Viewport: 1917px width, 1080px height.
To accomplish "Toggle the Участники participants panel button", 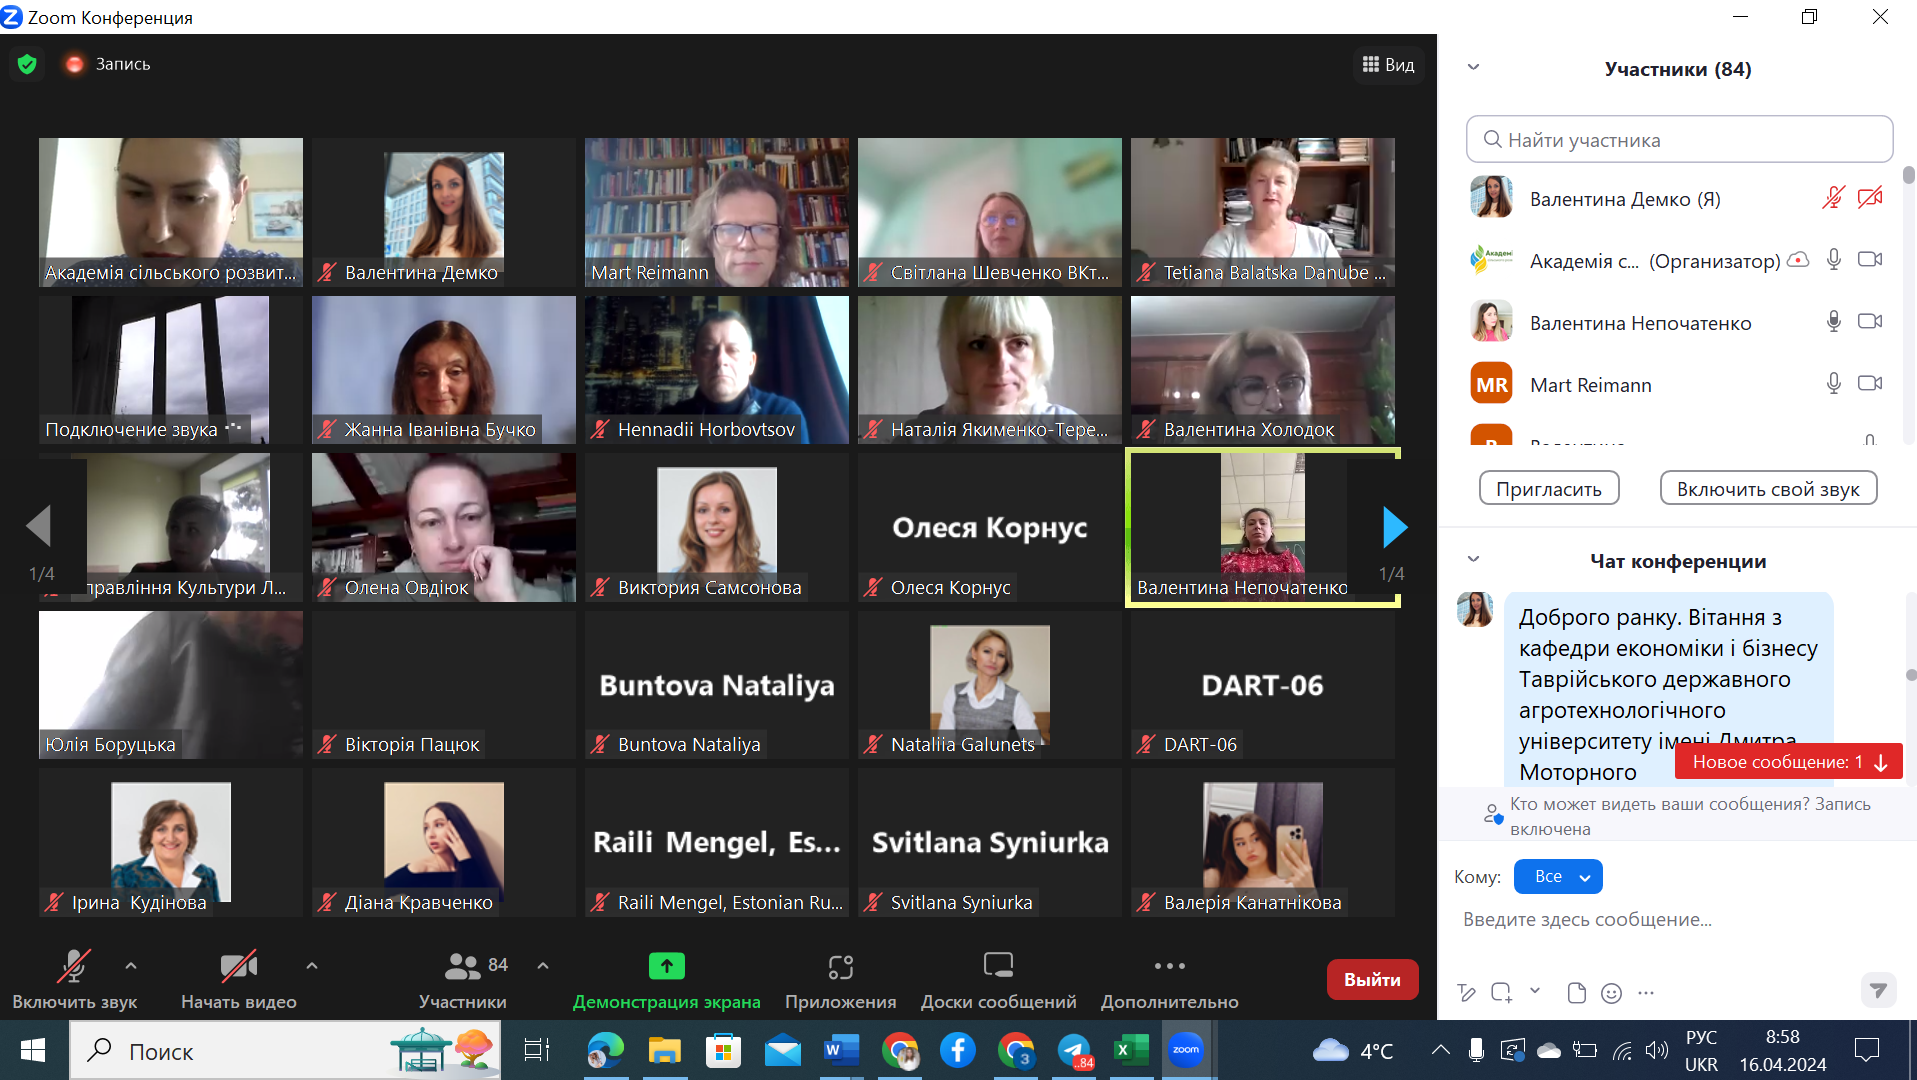I will tap(463, 967).
